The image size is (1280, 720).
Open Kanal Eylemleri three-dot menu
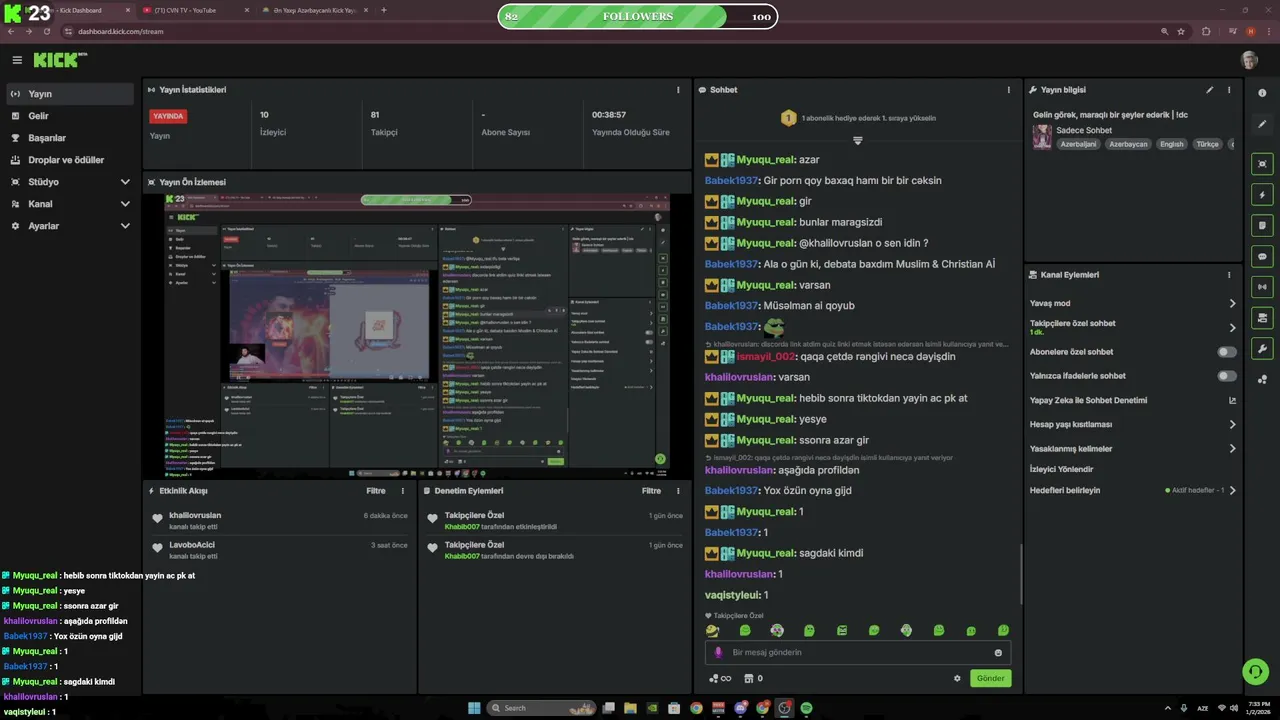[x=1229, y=275]
